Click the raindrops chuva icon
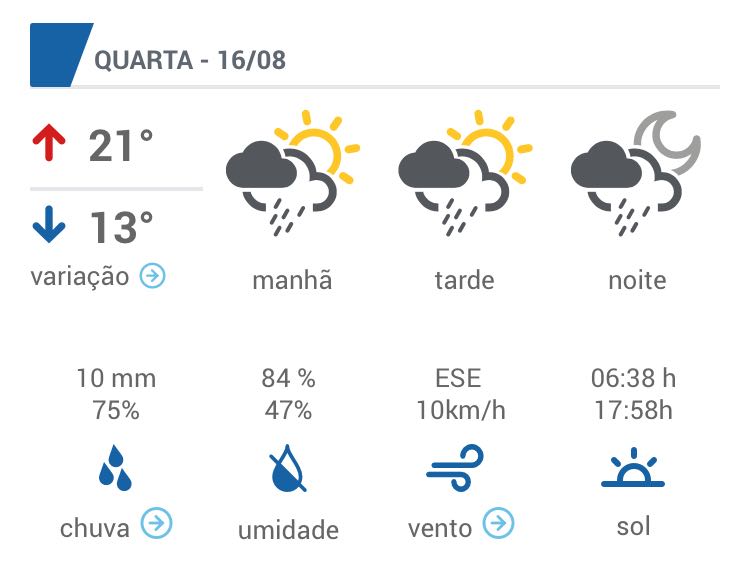750x587 pixels. point(115,468)
